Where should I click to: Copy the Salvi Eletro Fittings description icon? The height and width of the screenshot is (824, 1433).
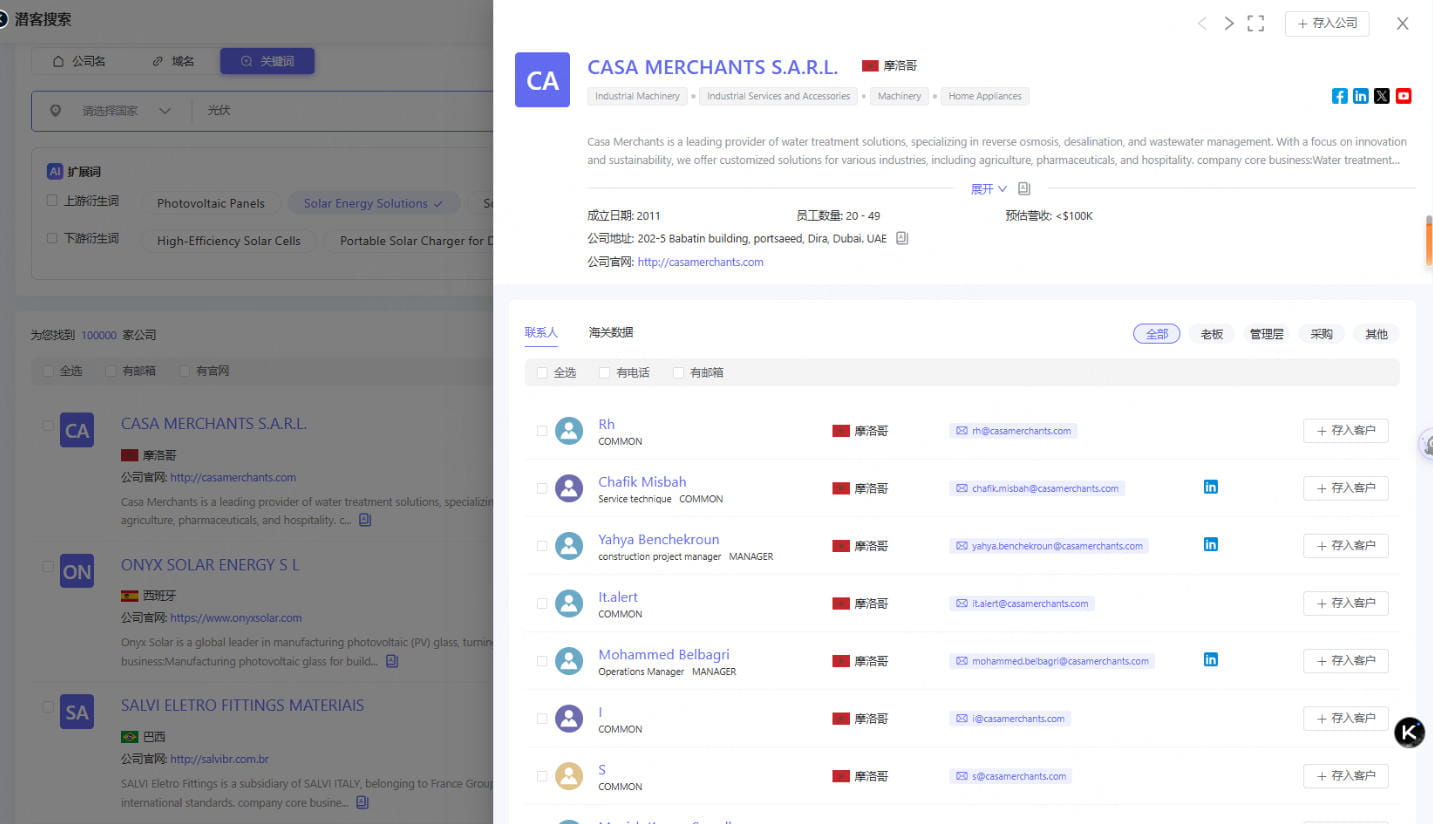click(x=362, y=802)
